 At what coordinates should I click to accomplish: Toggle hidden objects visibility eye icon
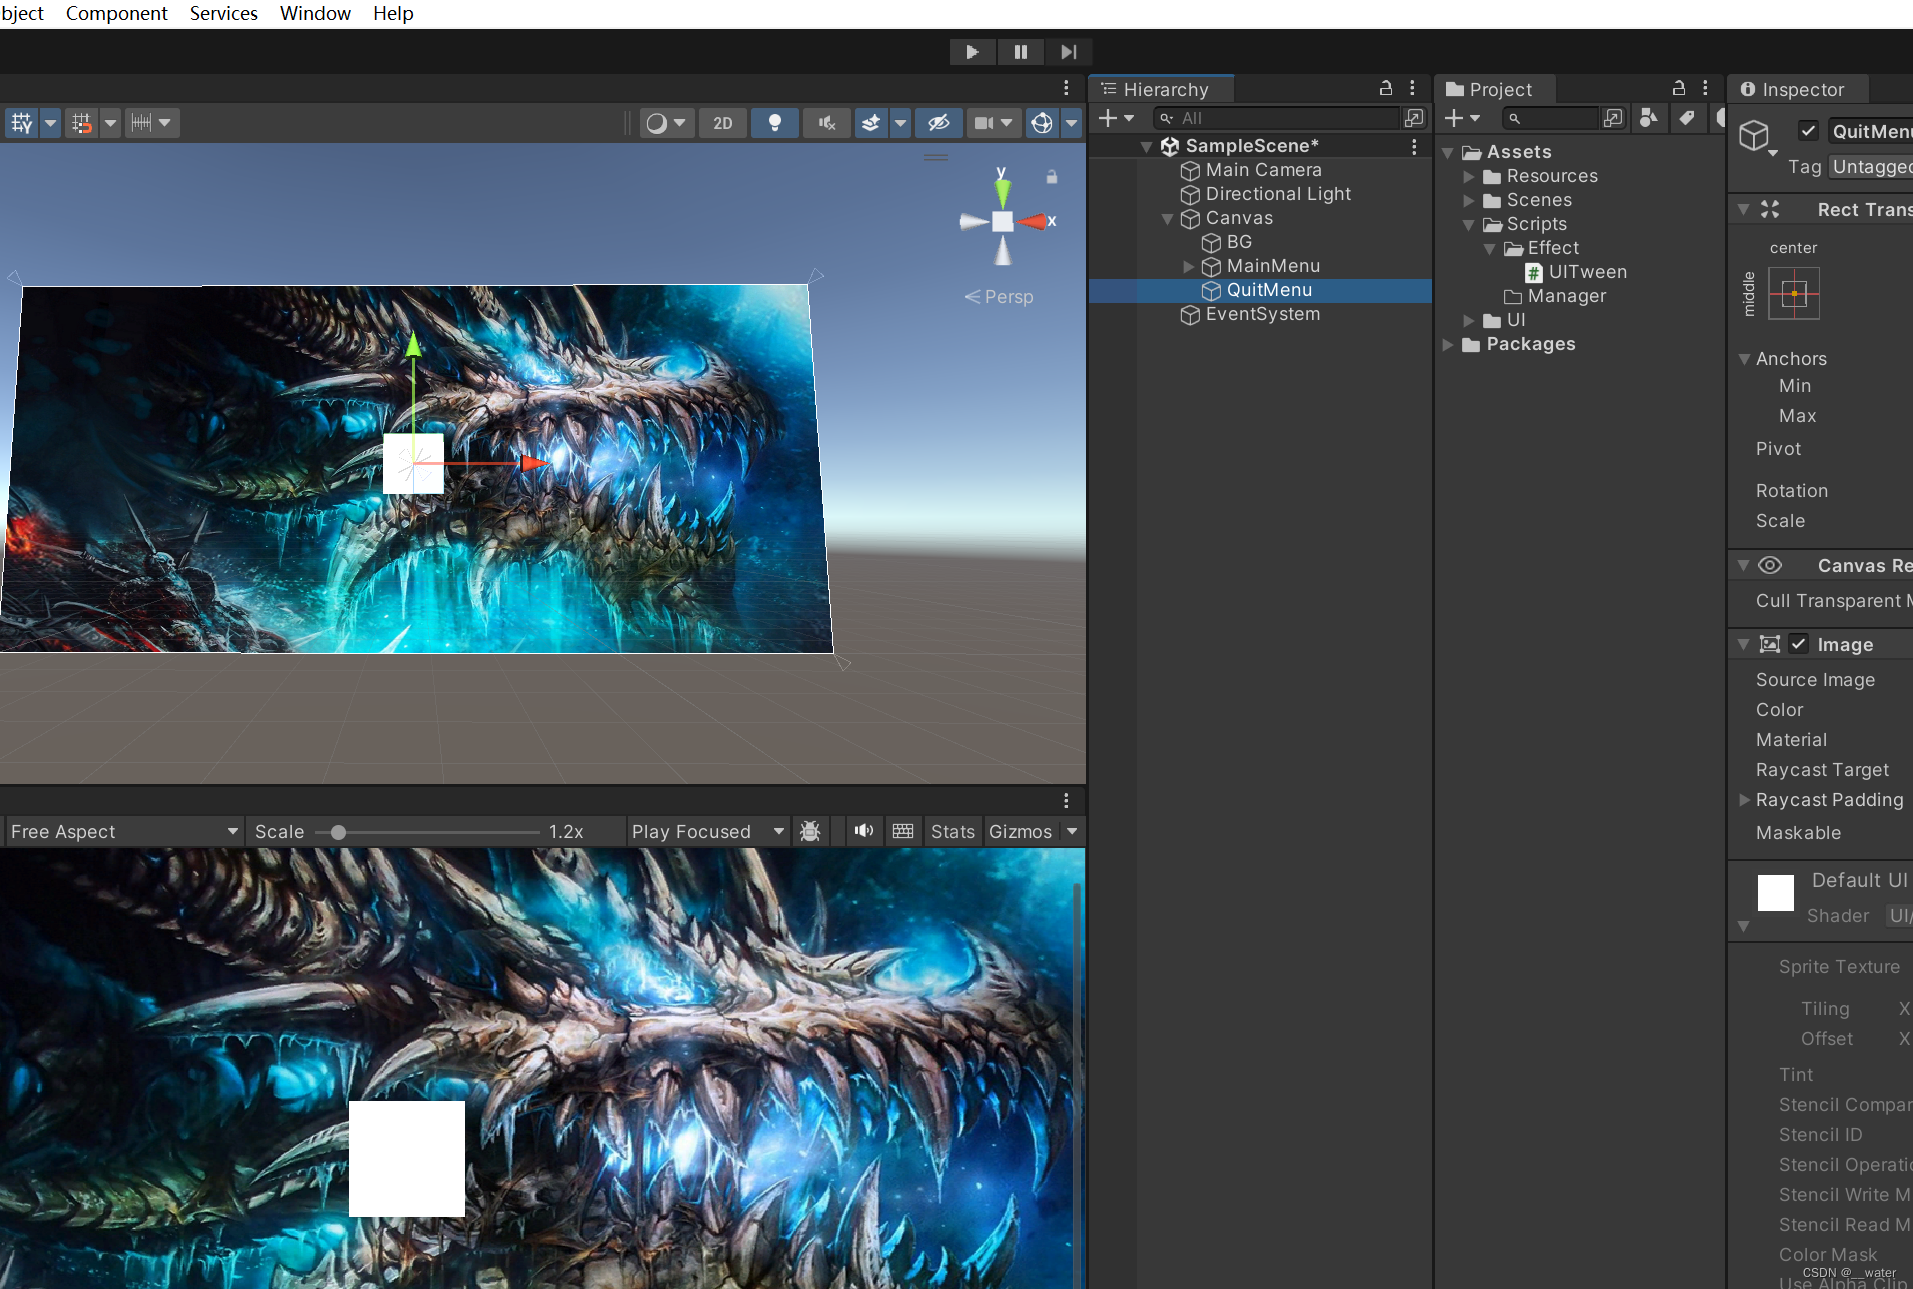pos(938,123)
